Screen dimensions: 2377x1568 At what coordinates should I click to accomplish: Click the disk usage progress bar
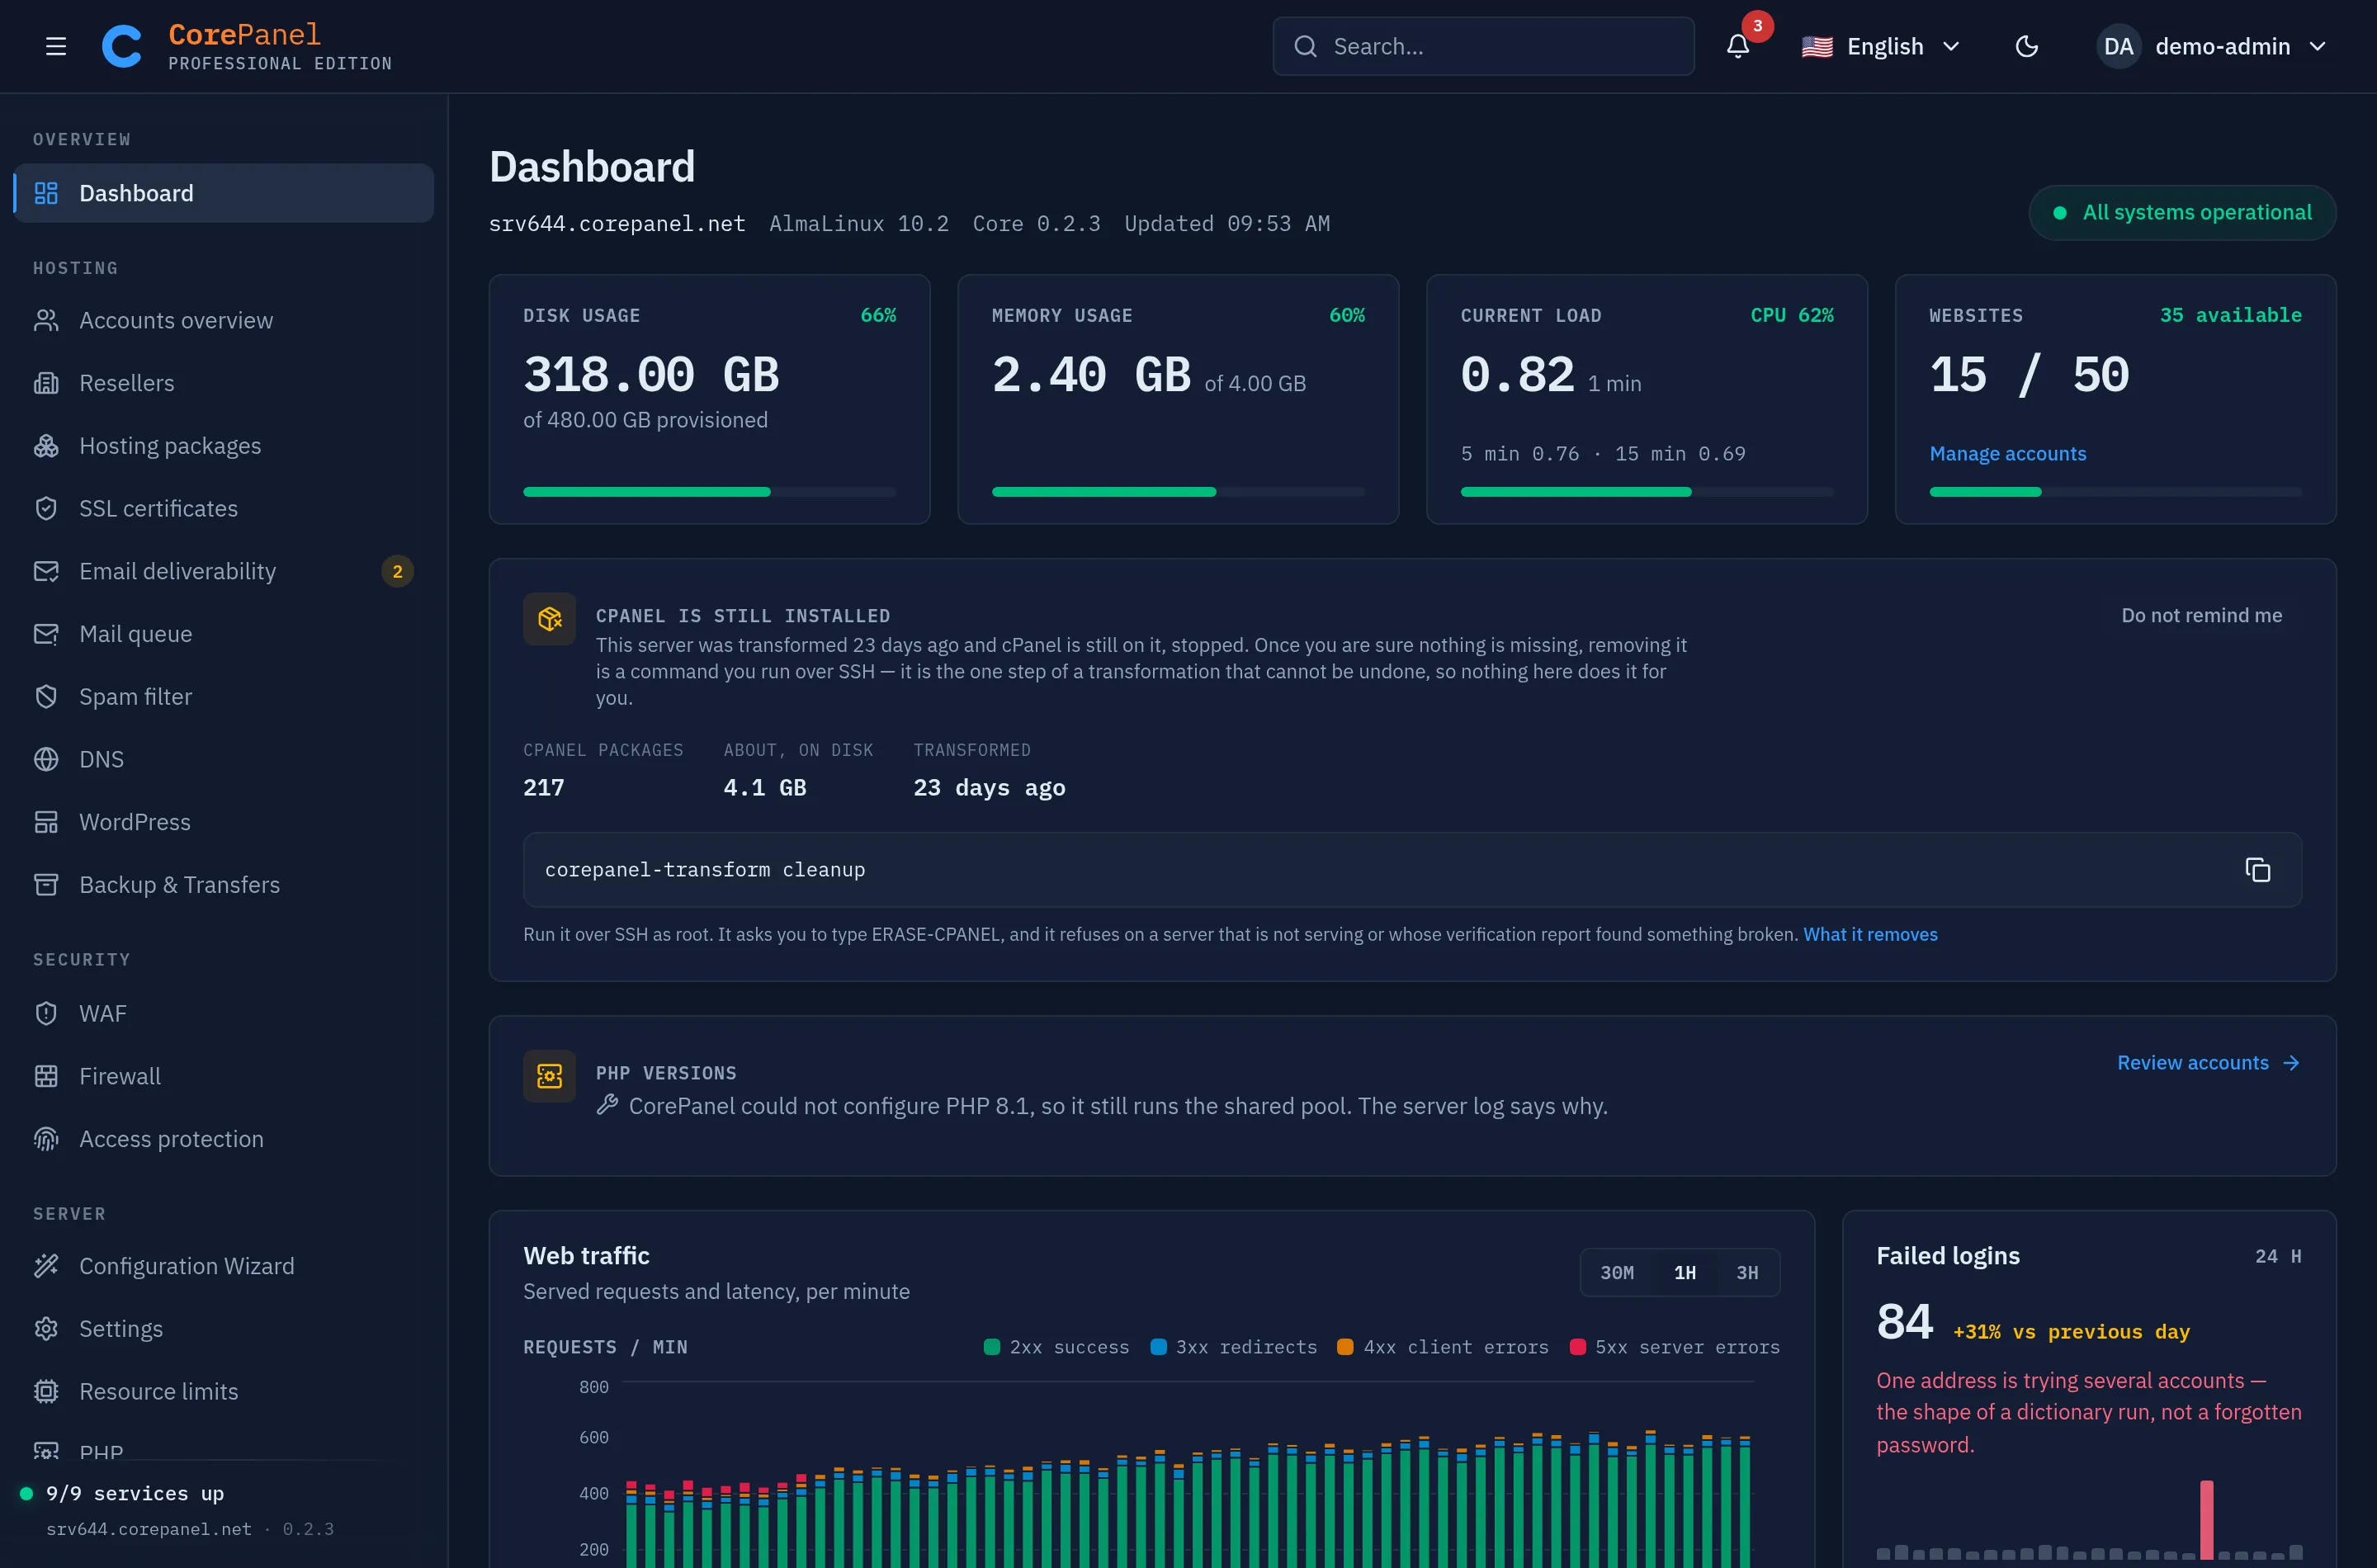click(x=709, y=492)
